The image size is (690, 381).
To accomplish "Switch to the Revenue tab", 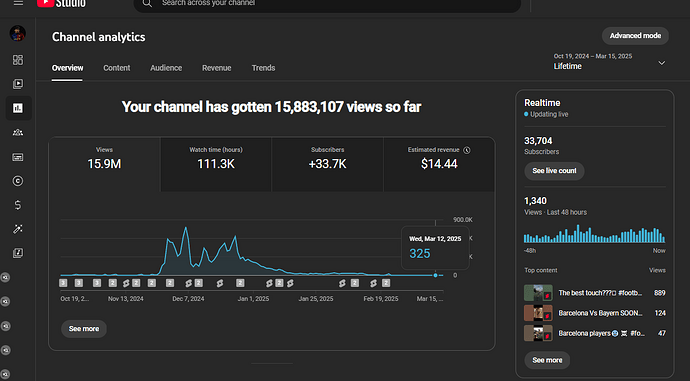I will tap(217, 68).
